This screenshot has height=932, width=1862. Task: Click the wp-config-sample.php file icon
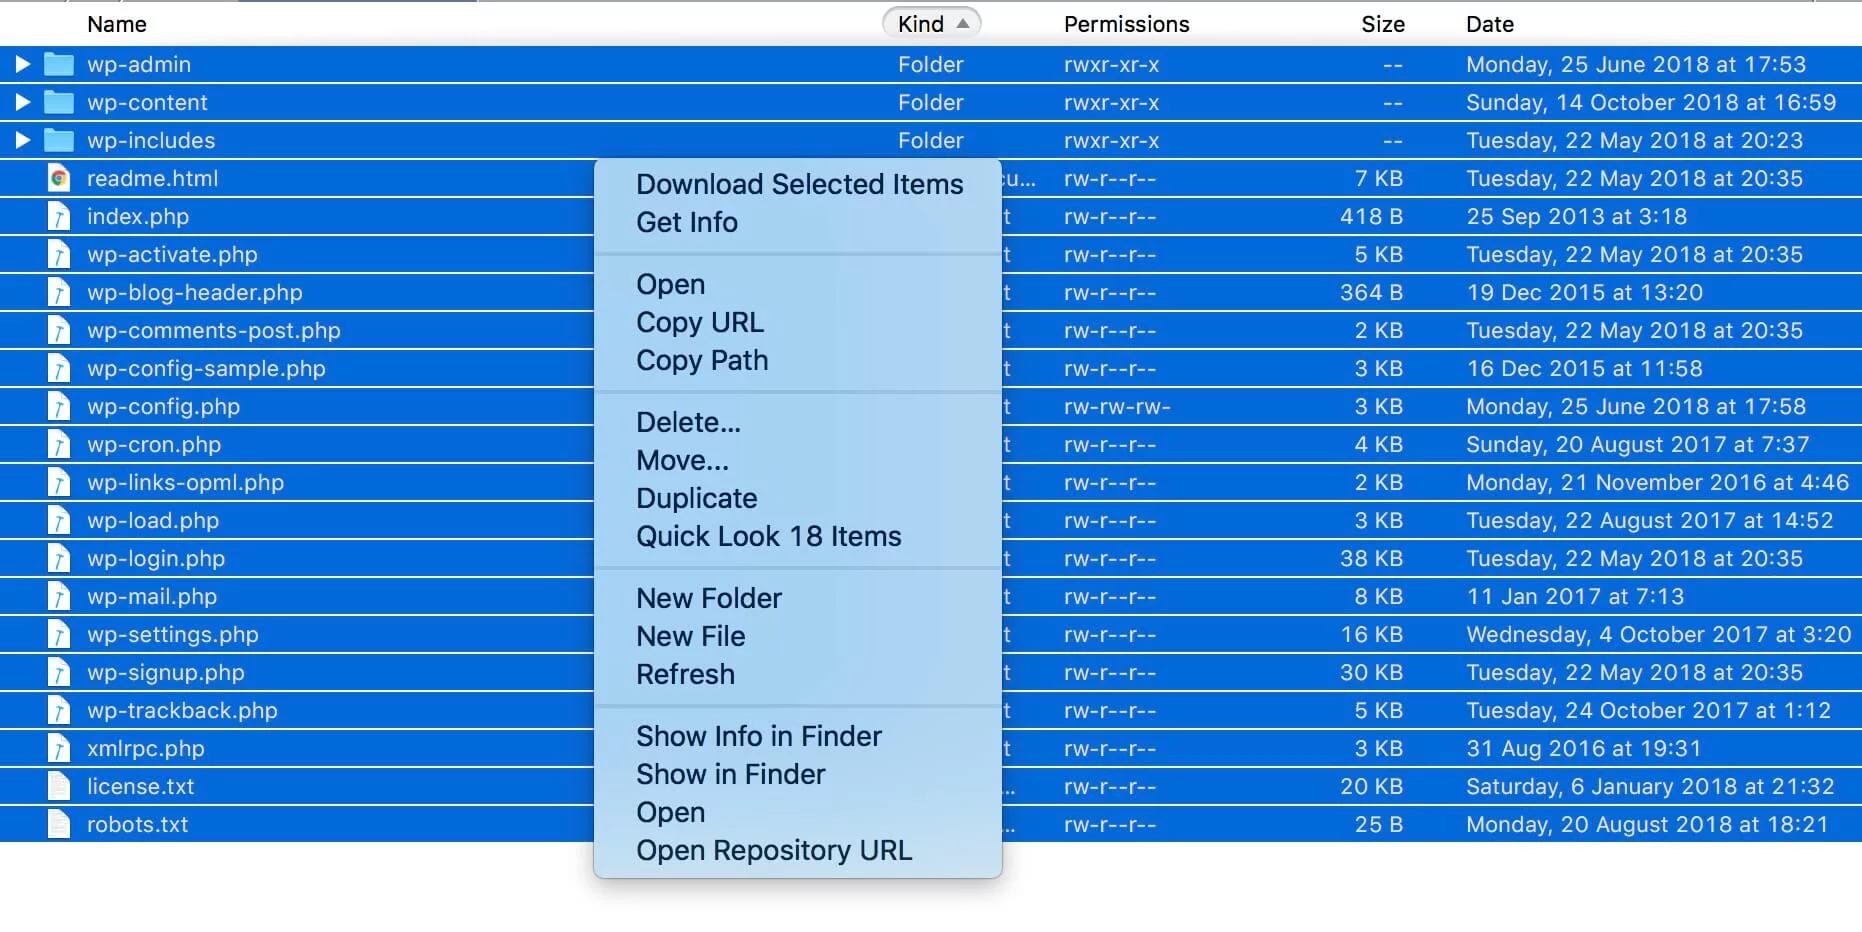pos(59,369)
